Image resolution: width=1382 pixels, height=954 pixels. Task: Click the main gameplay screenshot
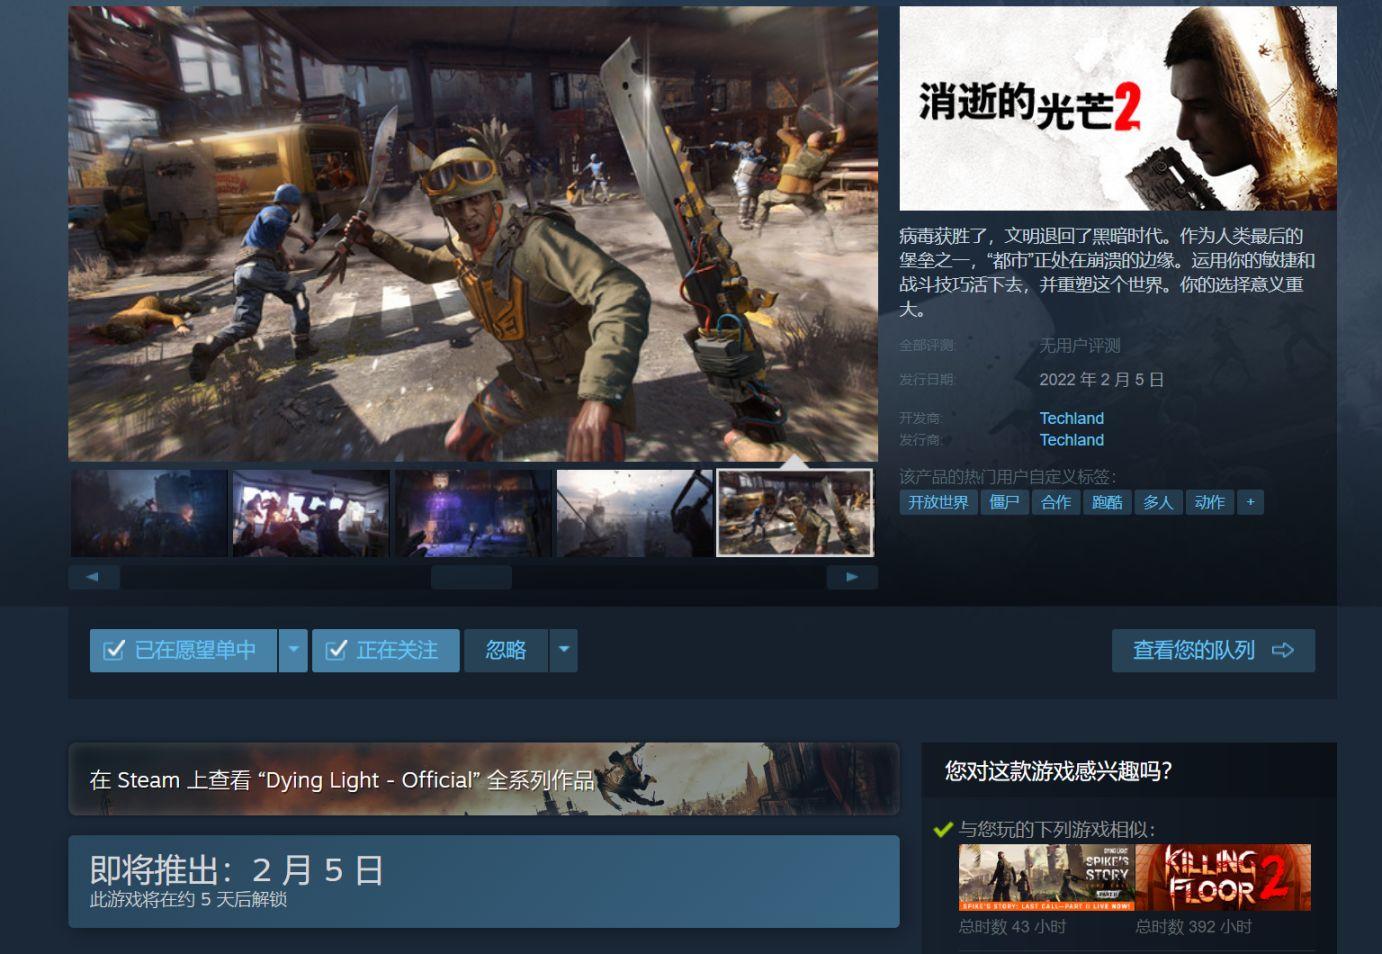tap(473, 234)
